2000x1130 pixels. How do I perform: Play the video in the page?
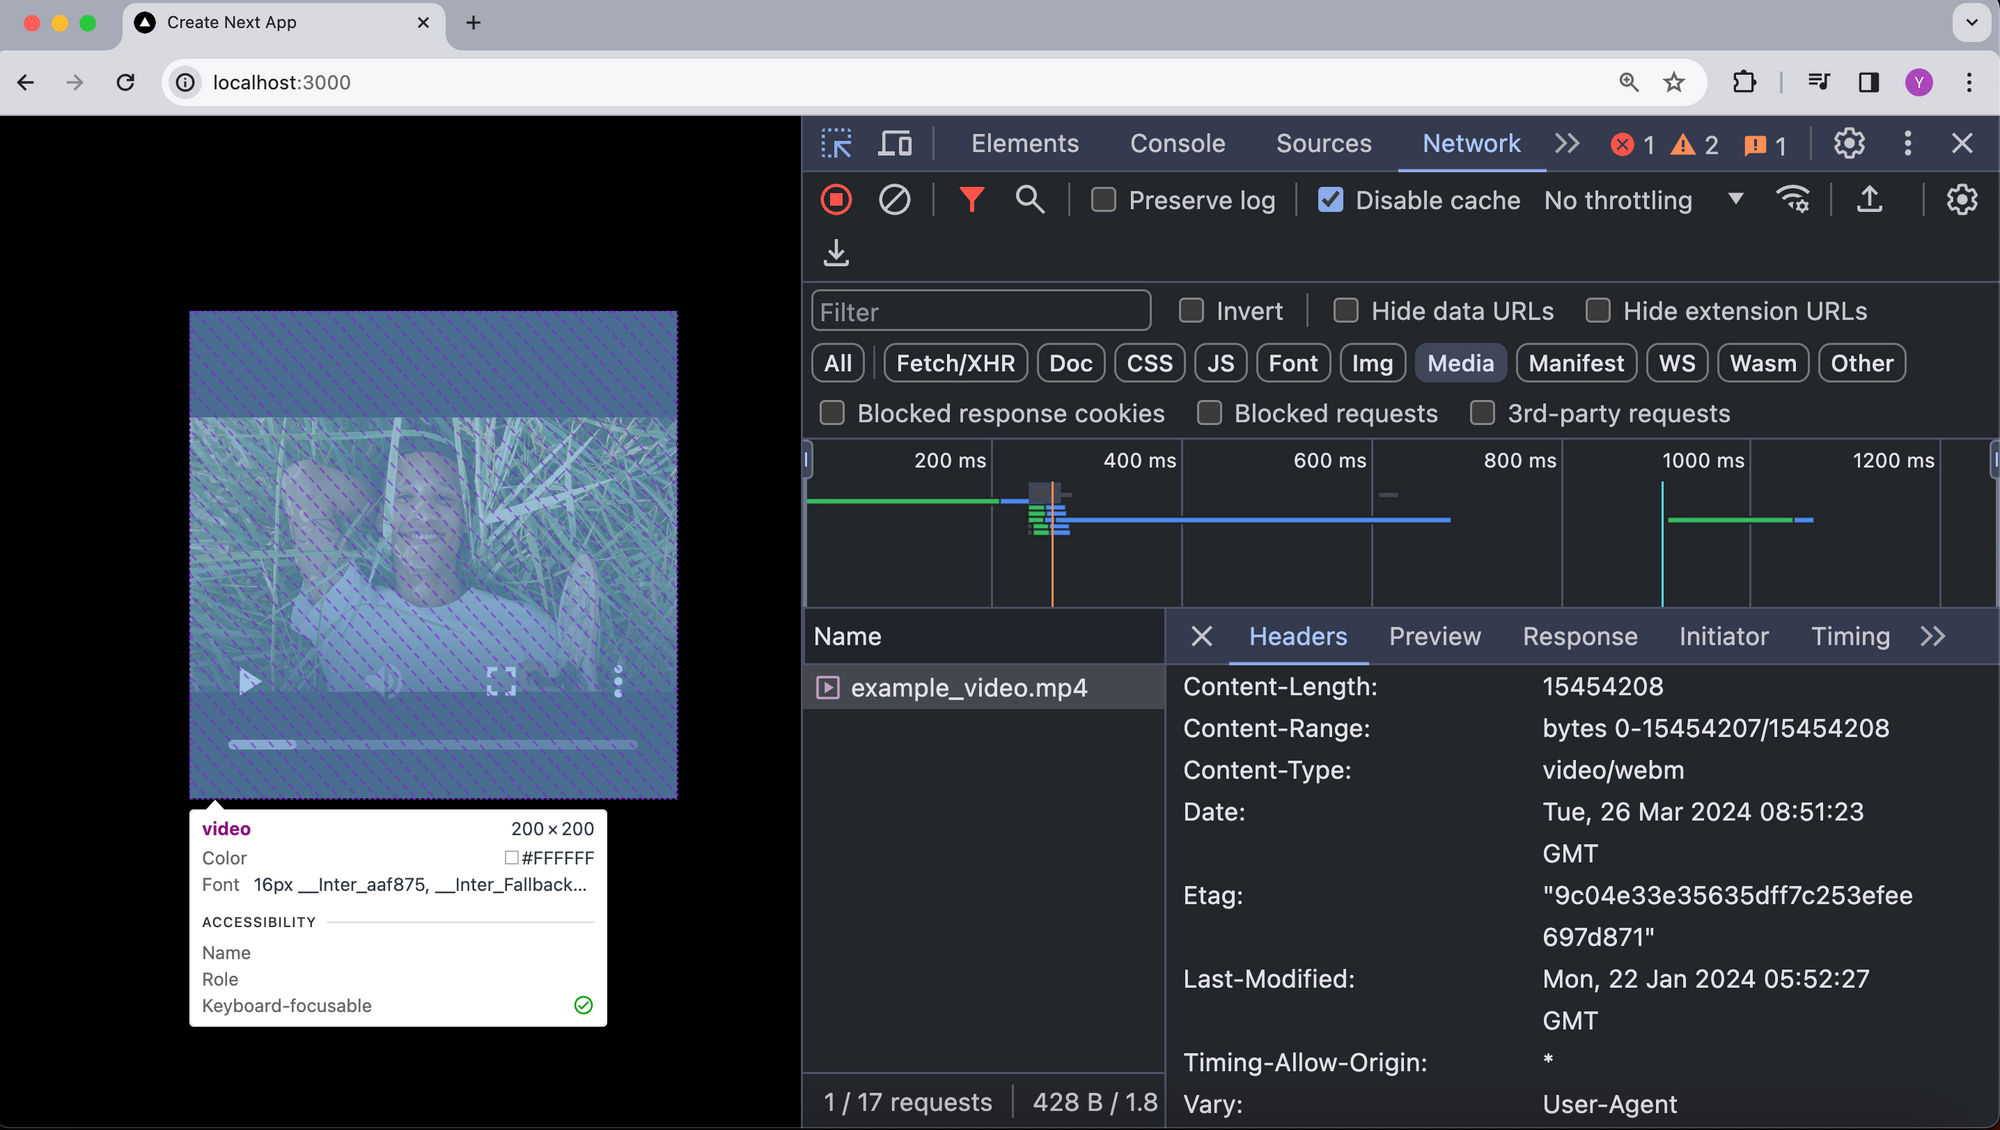[x=249, y=681]
